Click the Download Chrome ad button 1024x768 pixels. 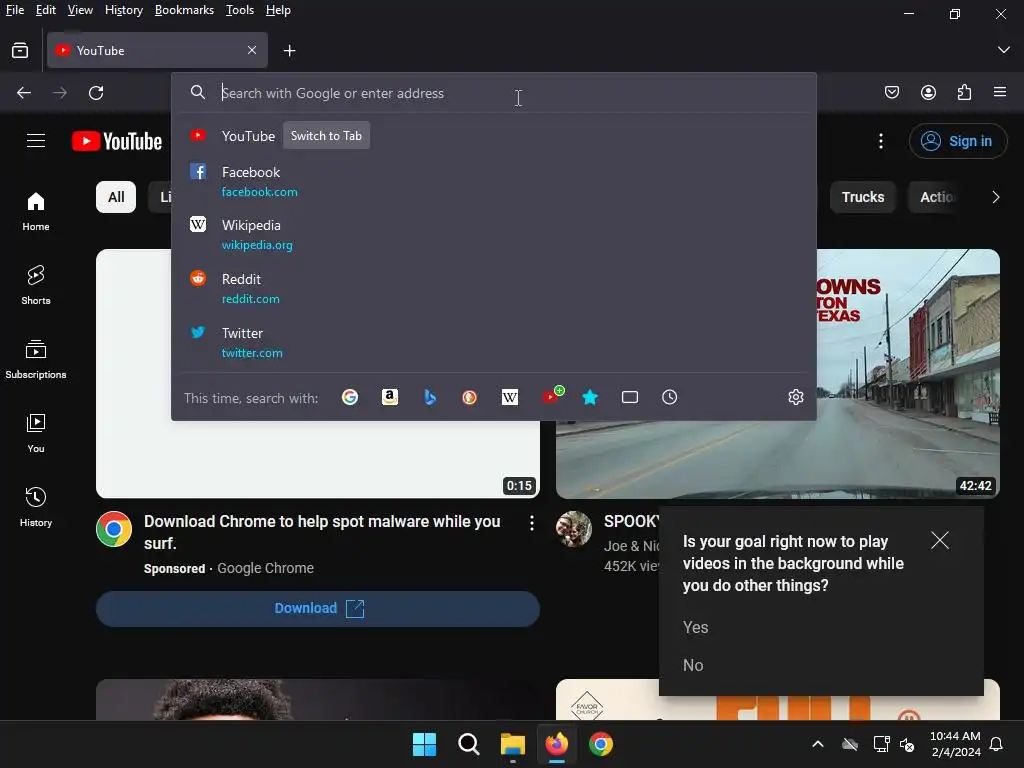318,609
